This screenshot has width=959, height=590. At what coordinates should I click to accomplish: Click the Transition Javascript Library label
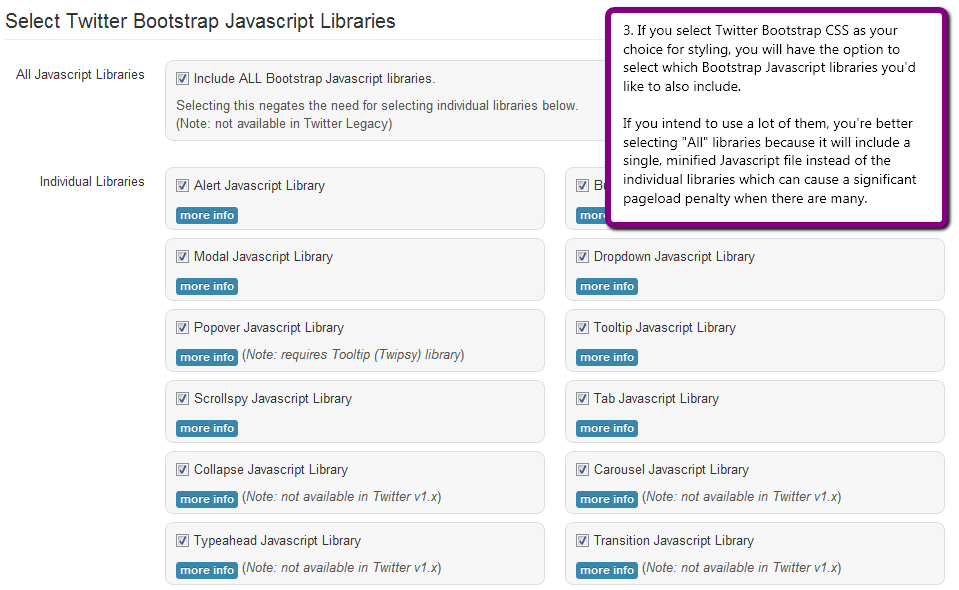[673, 540]
